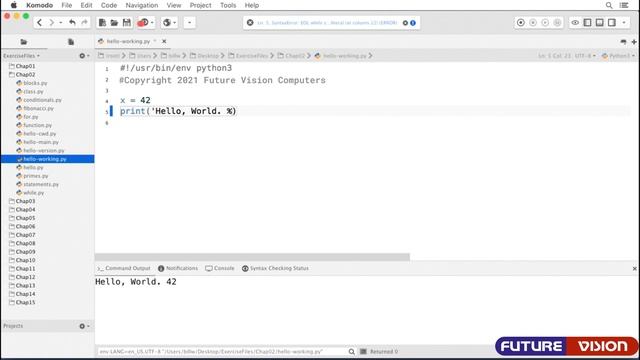Toggle focus mode with the eye icon

point(575,22)
